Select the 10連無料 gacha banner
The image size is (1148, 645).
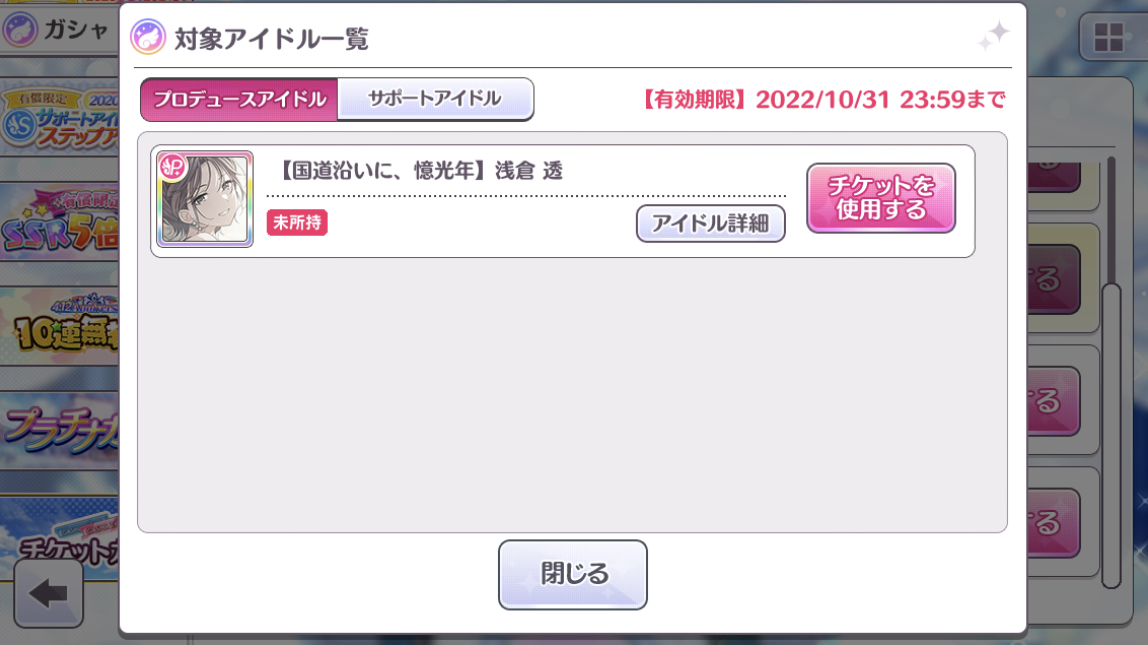click(59, 326)
